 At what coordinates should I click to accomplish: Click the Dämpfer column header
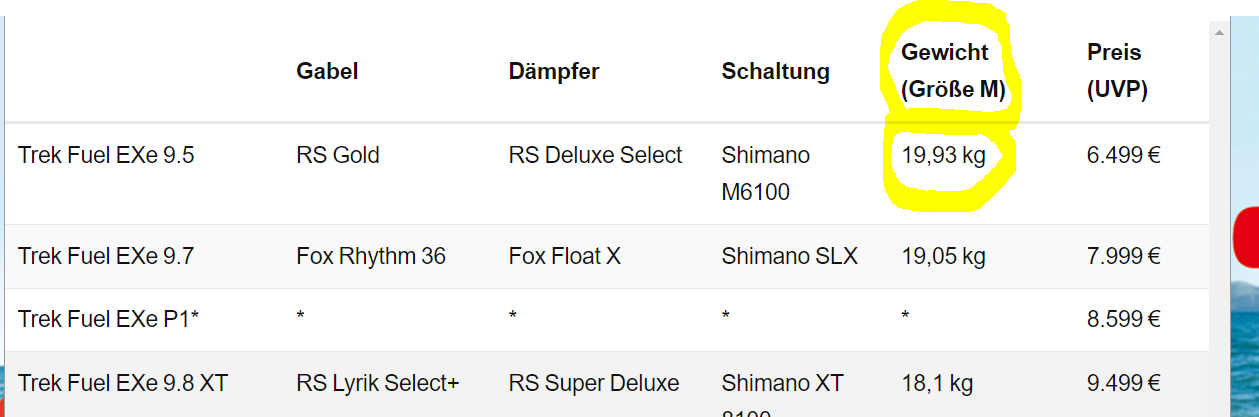[553, 71]
